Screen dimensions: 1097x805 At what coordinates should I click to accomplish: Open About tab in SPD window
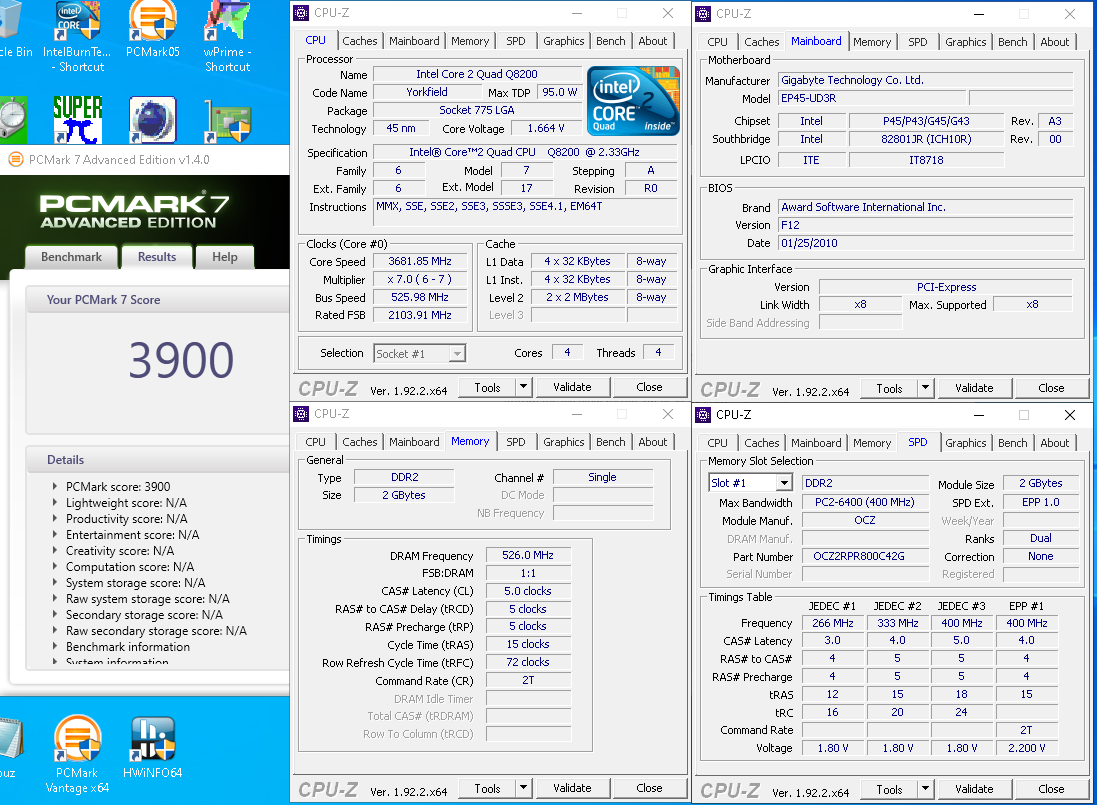pos(1054,443)
